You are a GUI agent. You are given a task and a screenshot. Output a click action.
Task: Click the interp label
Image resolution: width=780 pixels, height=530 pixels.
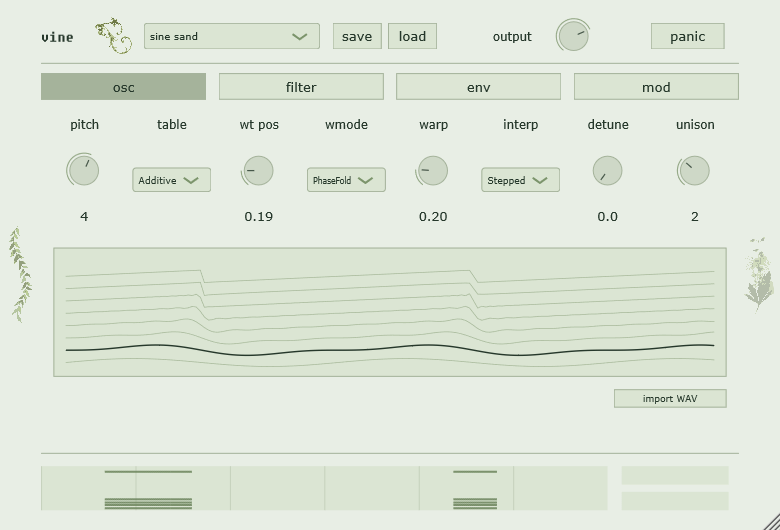pyautogui.click(x=520, y=124)
